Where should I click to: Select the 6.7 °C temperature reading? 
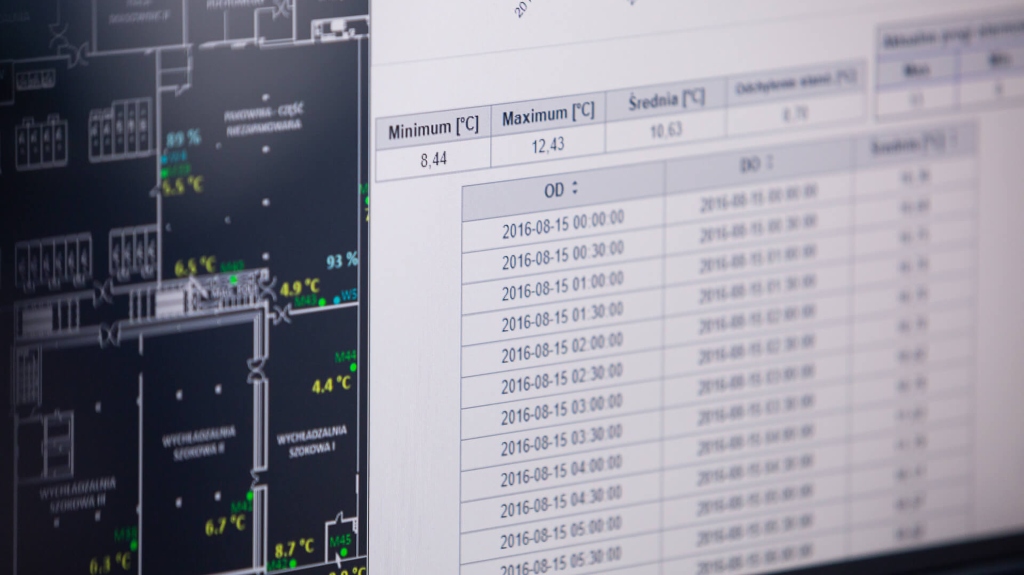tap(225, 524)
